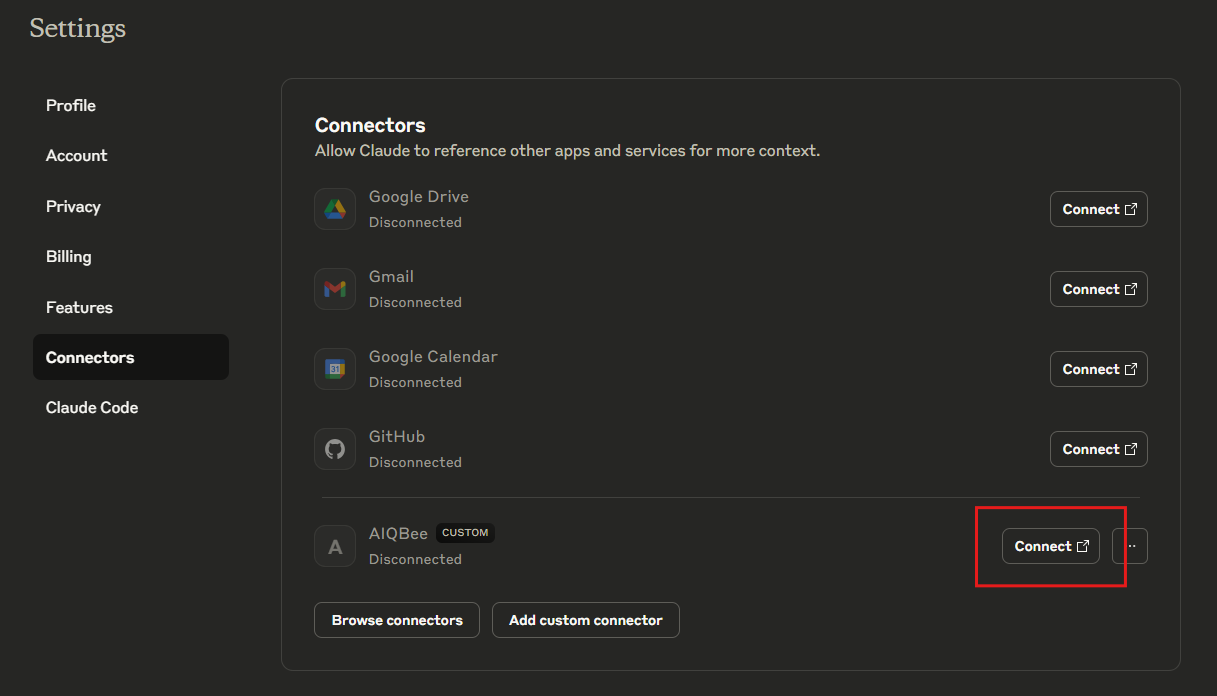Connect the AIQBee custom connector

(1050, 546)
